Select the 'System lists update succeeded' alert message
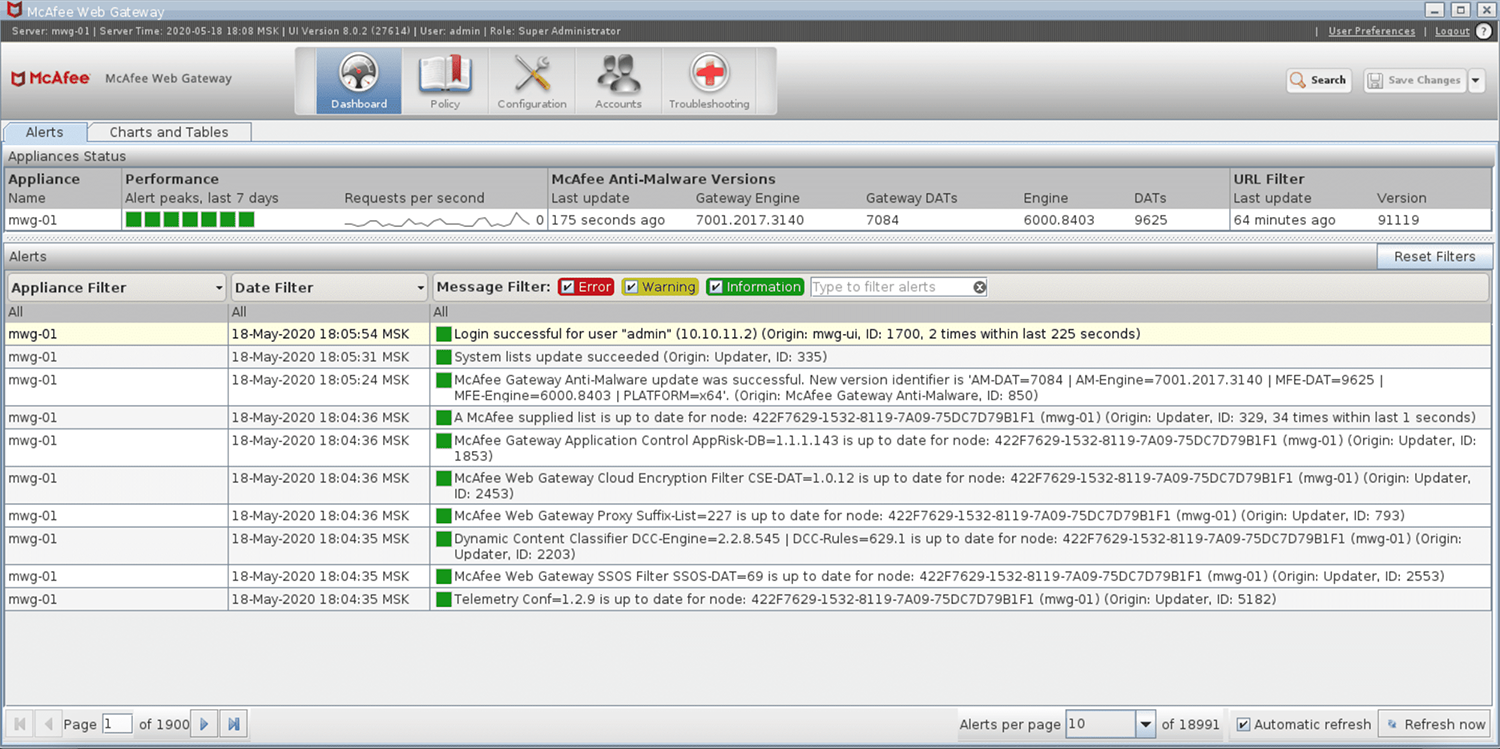 pos(640,357)
